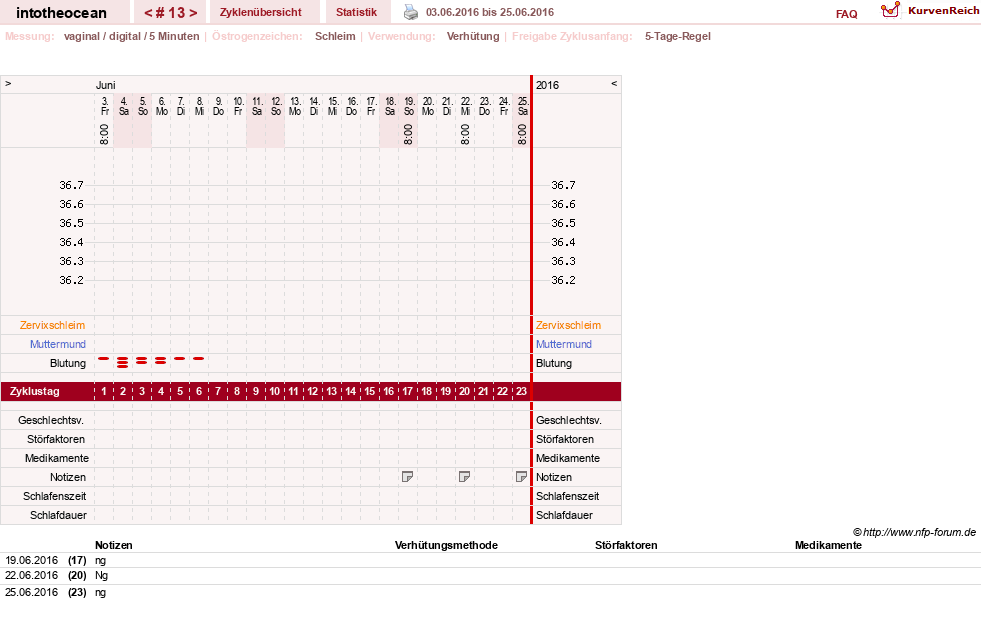Click the note row dated 22.06.2016

(x=490, y=576)
